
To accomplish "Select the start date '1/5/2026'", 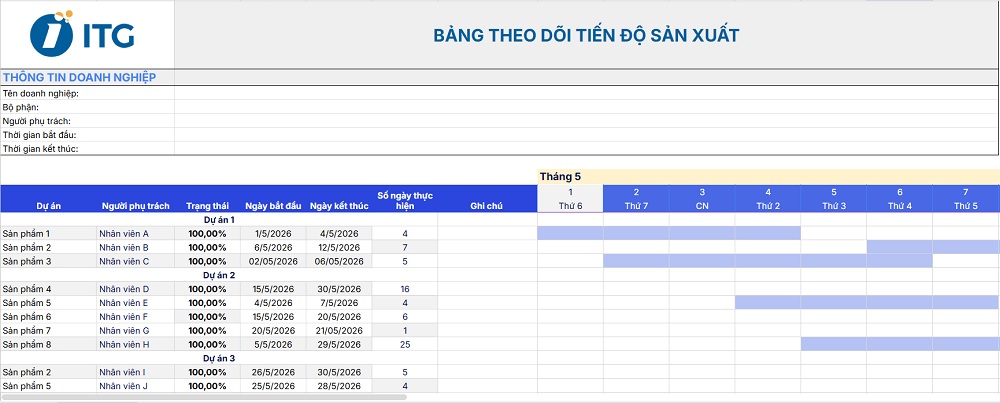I will [273, 233].
